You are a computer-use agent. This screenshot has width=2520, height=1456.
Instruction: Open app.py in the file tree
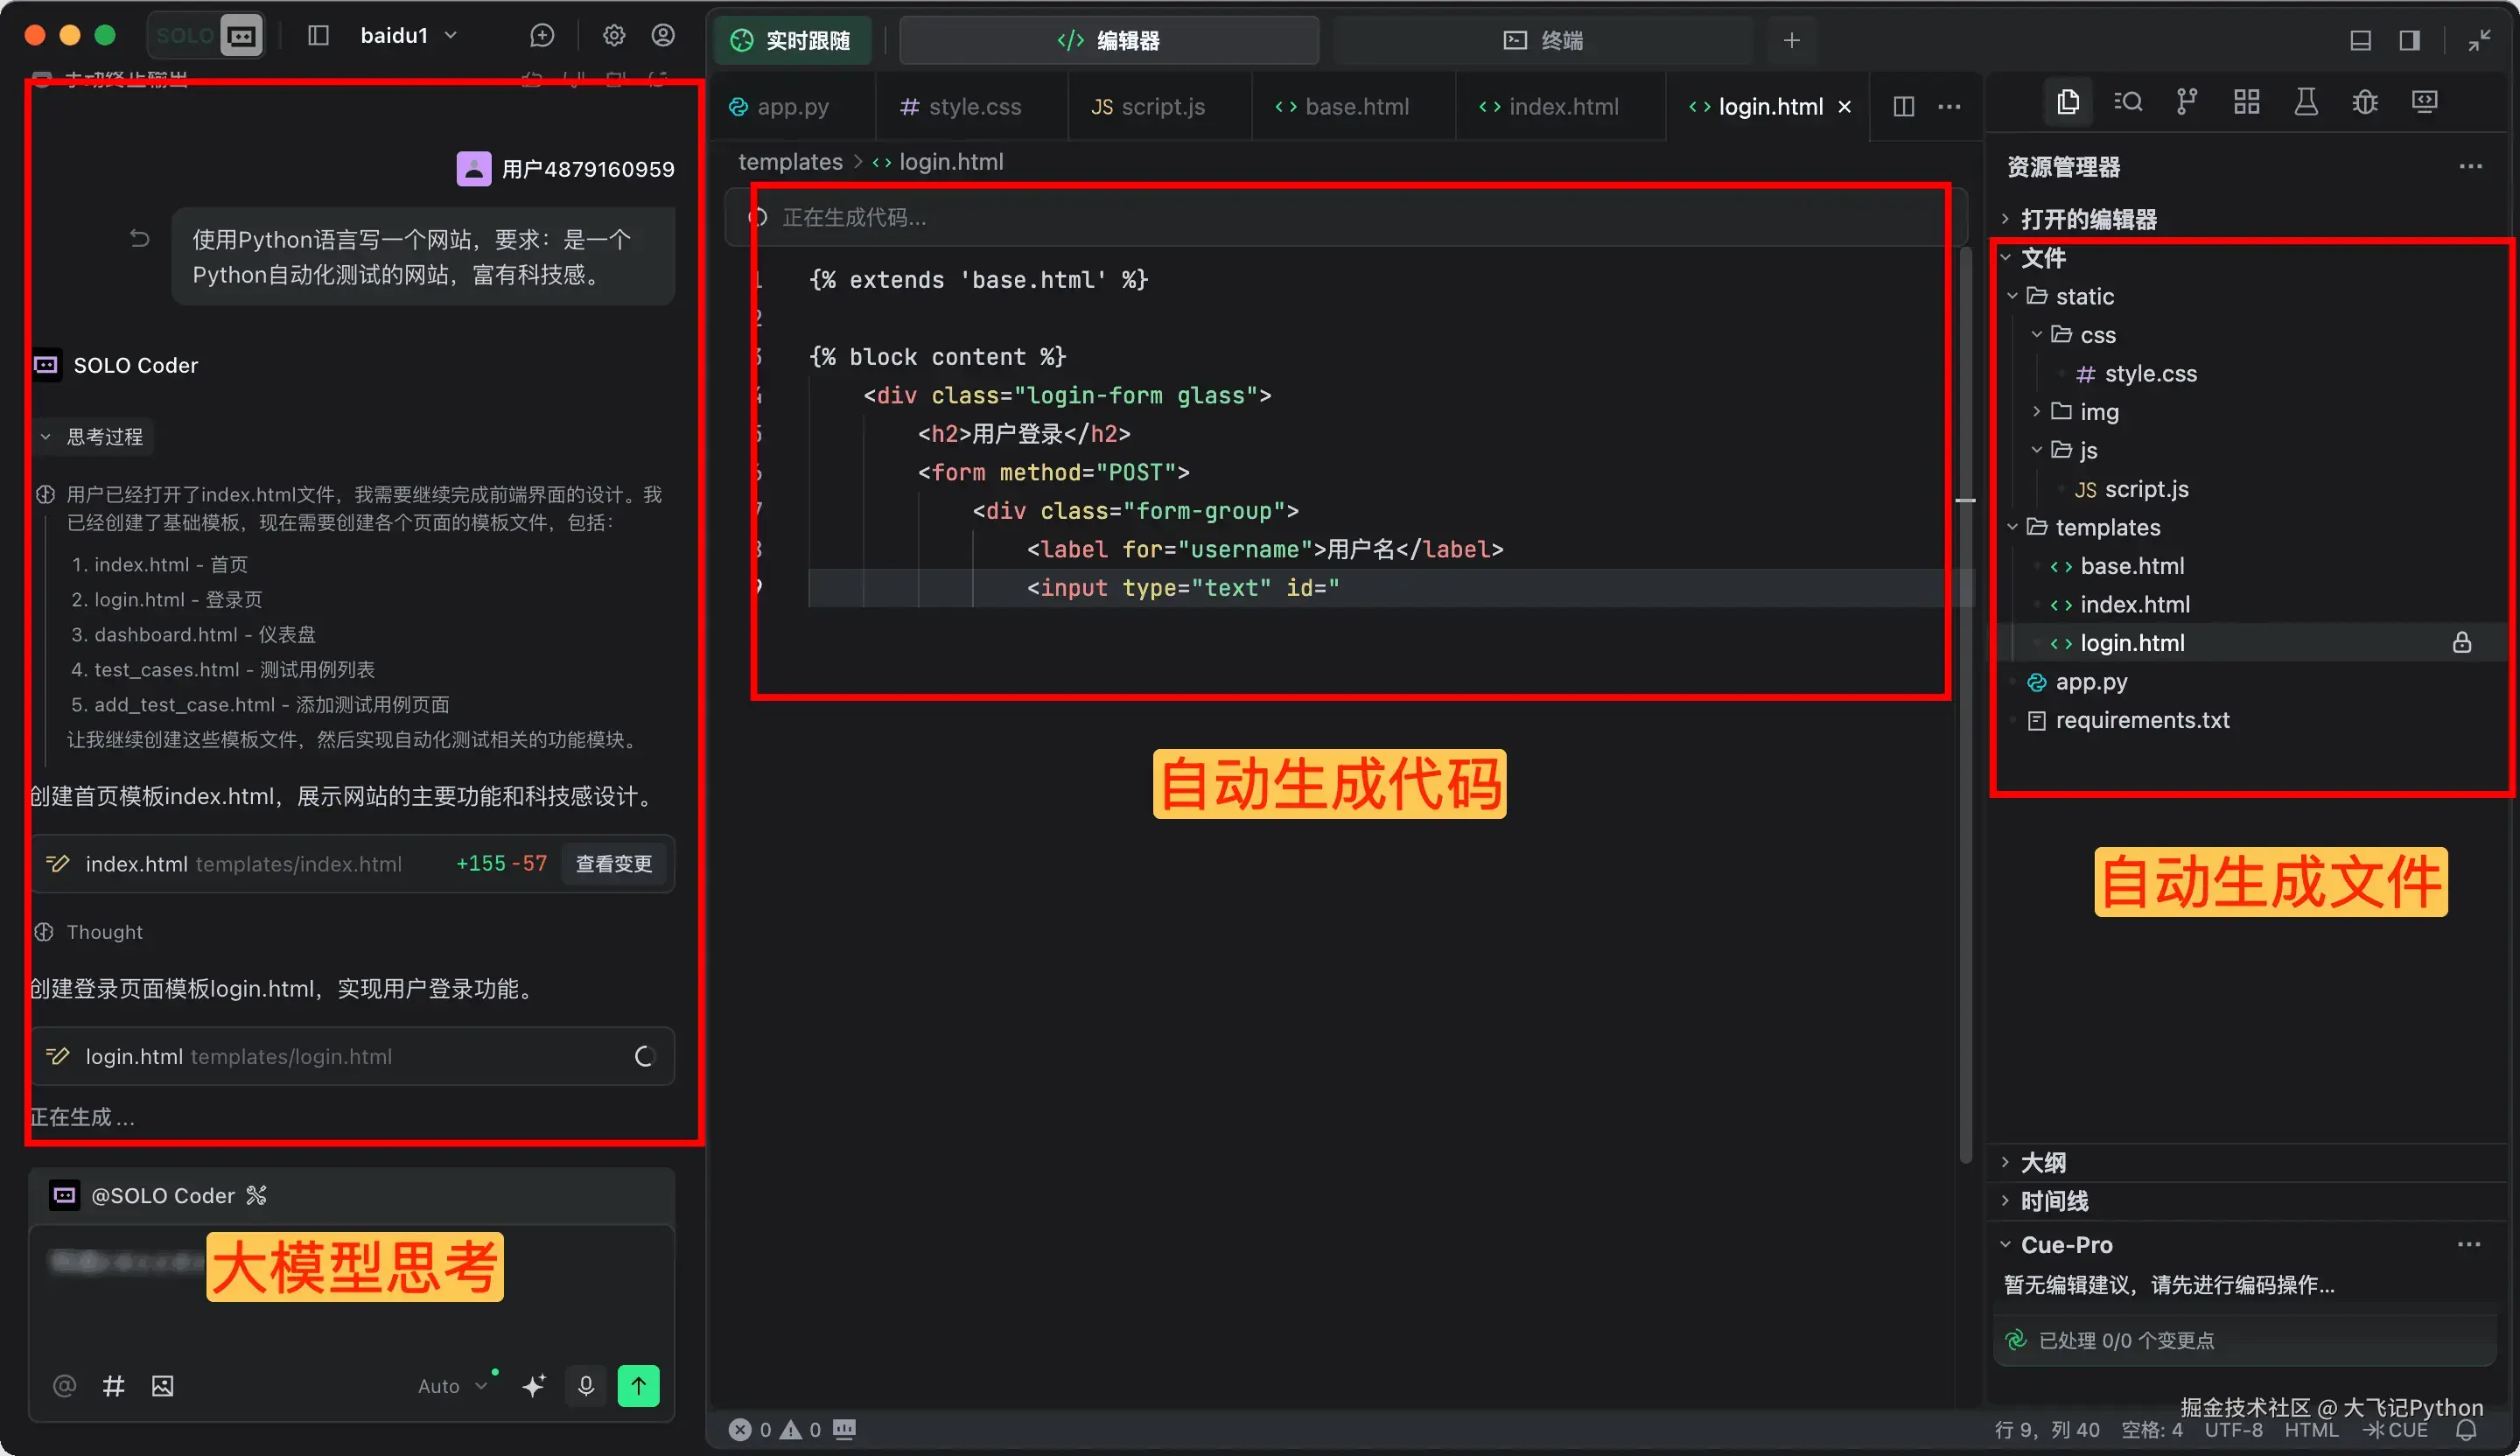[2091, 682]
